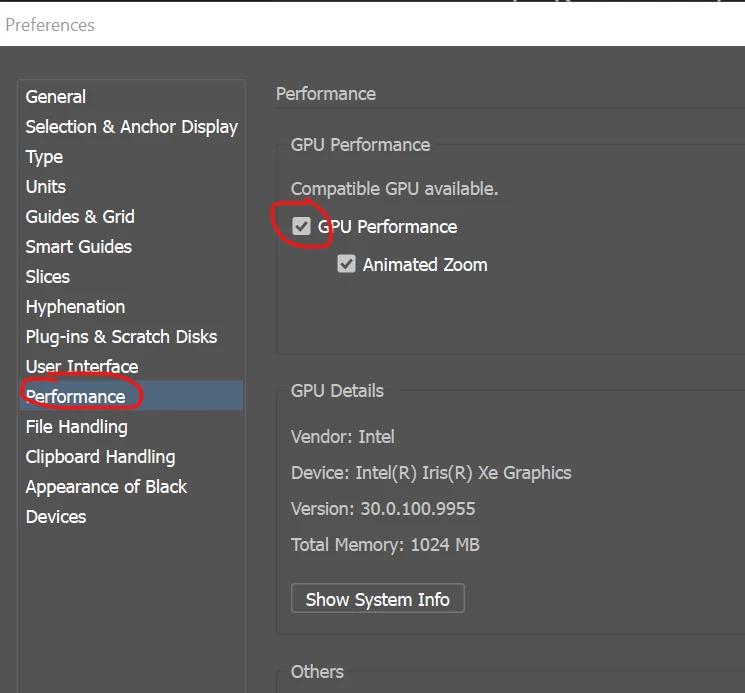Viewport: 745px width, 693px height.
Task: Switch to Guides & Grid settings
Action: coord(80,217)
